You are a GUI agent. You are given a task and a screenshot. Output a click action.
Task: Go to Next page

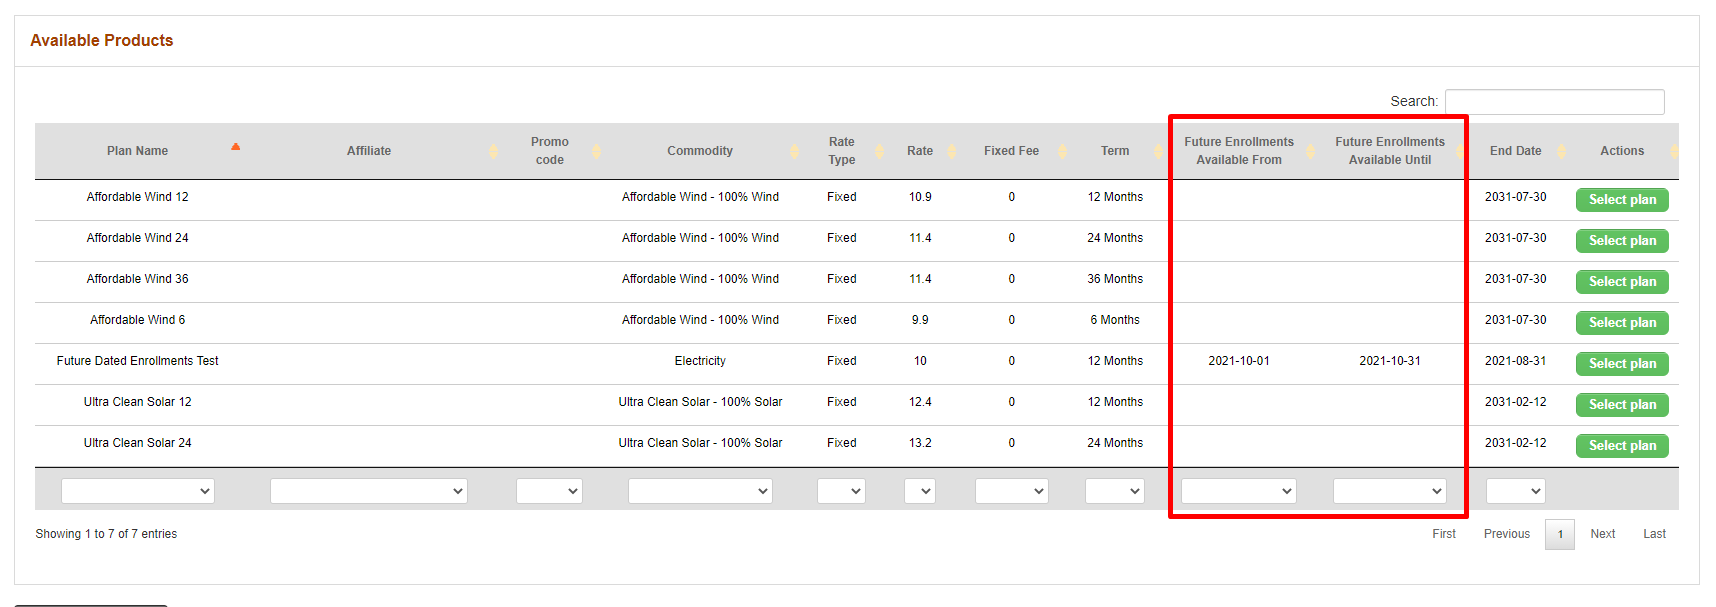[1603, 534]
